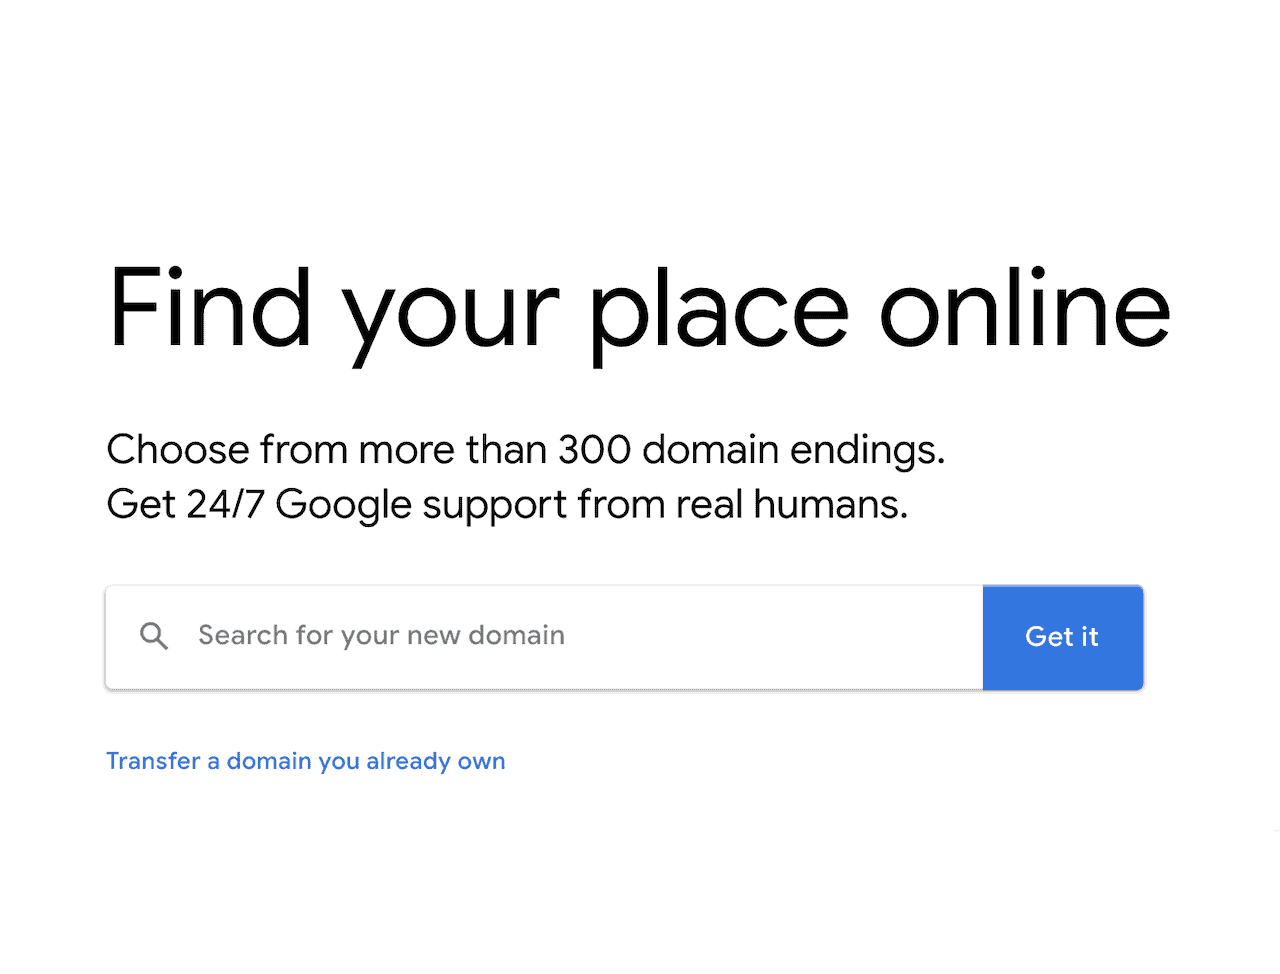The height and width of the screenshot is (974, 1280).
Task: Click the word 'humans.' in the subtitle
Action: [830, 505]
